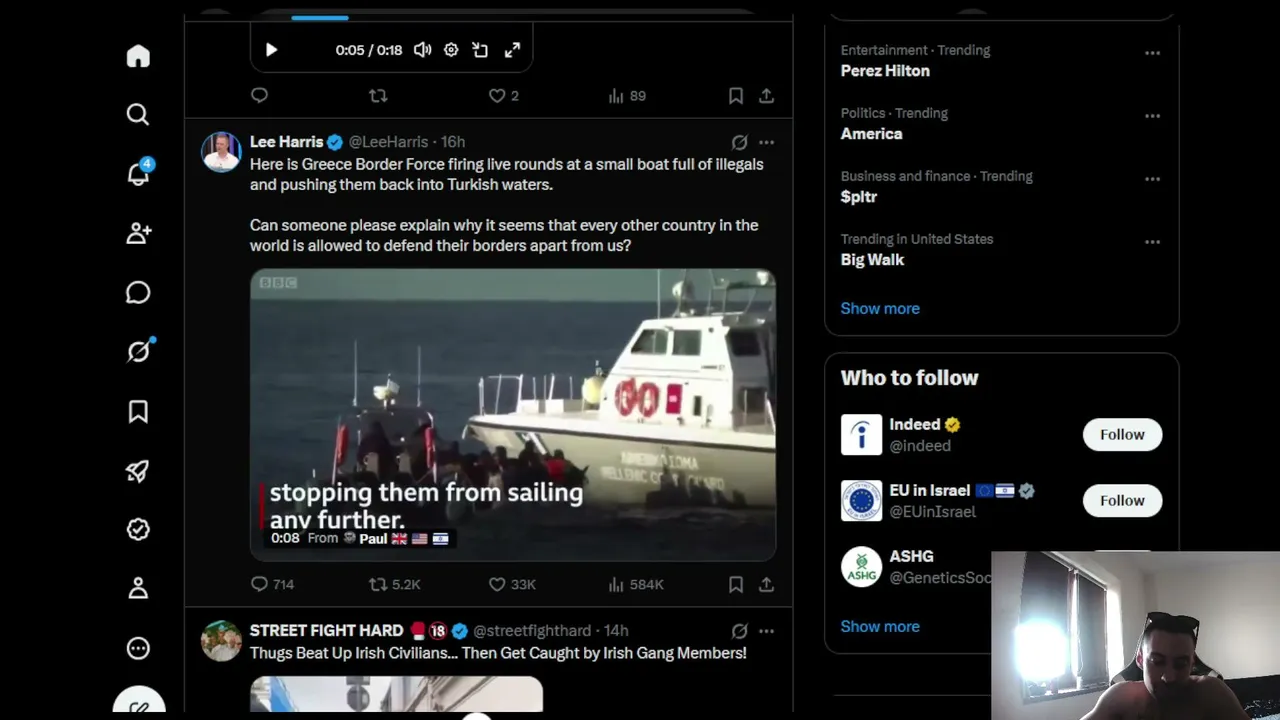Open the Chat messages icon in sidebar
Screen dimensions: 1280x720
[138, 292]
